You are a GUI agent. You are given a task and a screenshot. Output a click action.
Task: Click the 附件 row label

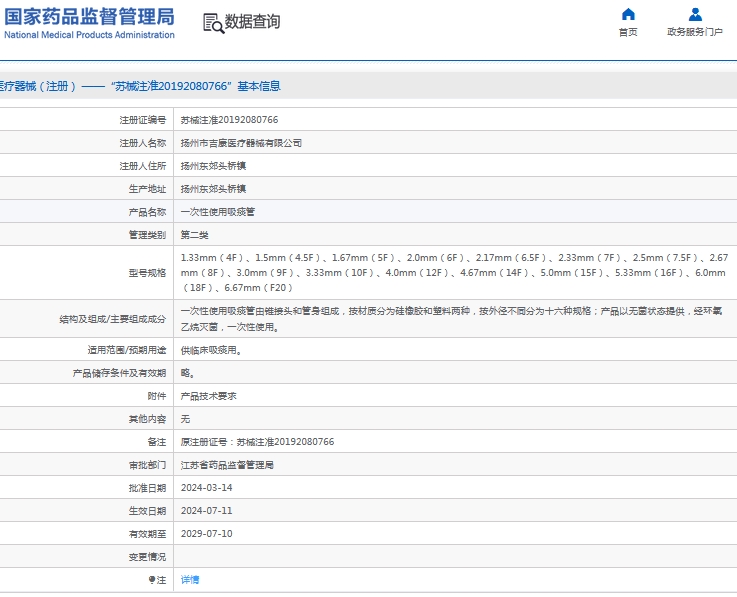(157, 396)
